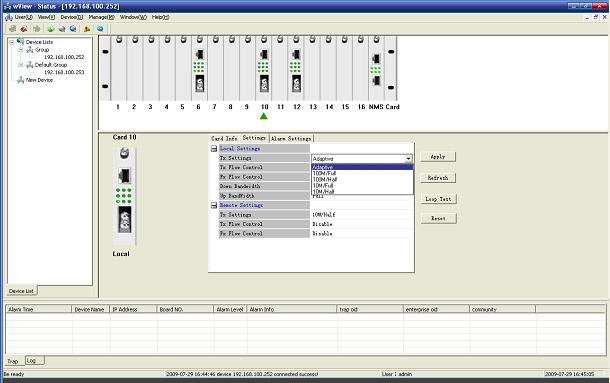Click the blue speech bubble toolbar icon
The width and height of the screenshot is (610, 383).
(x=100, y=29)
